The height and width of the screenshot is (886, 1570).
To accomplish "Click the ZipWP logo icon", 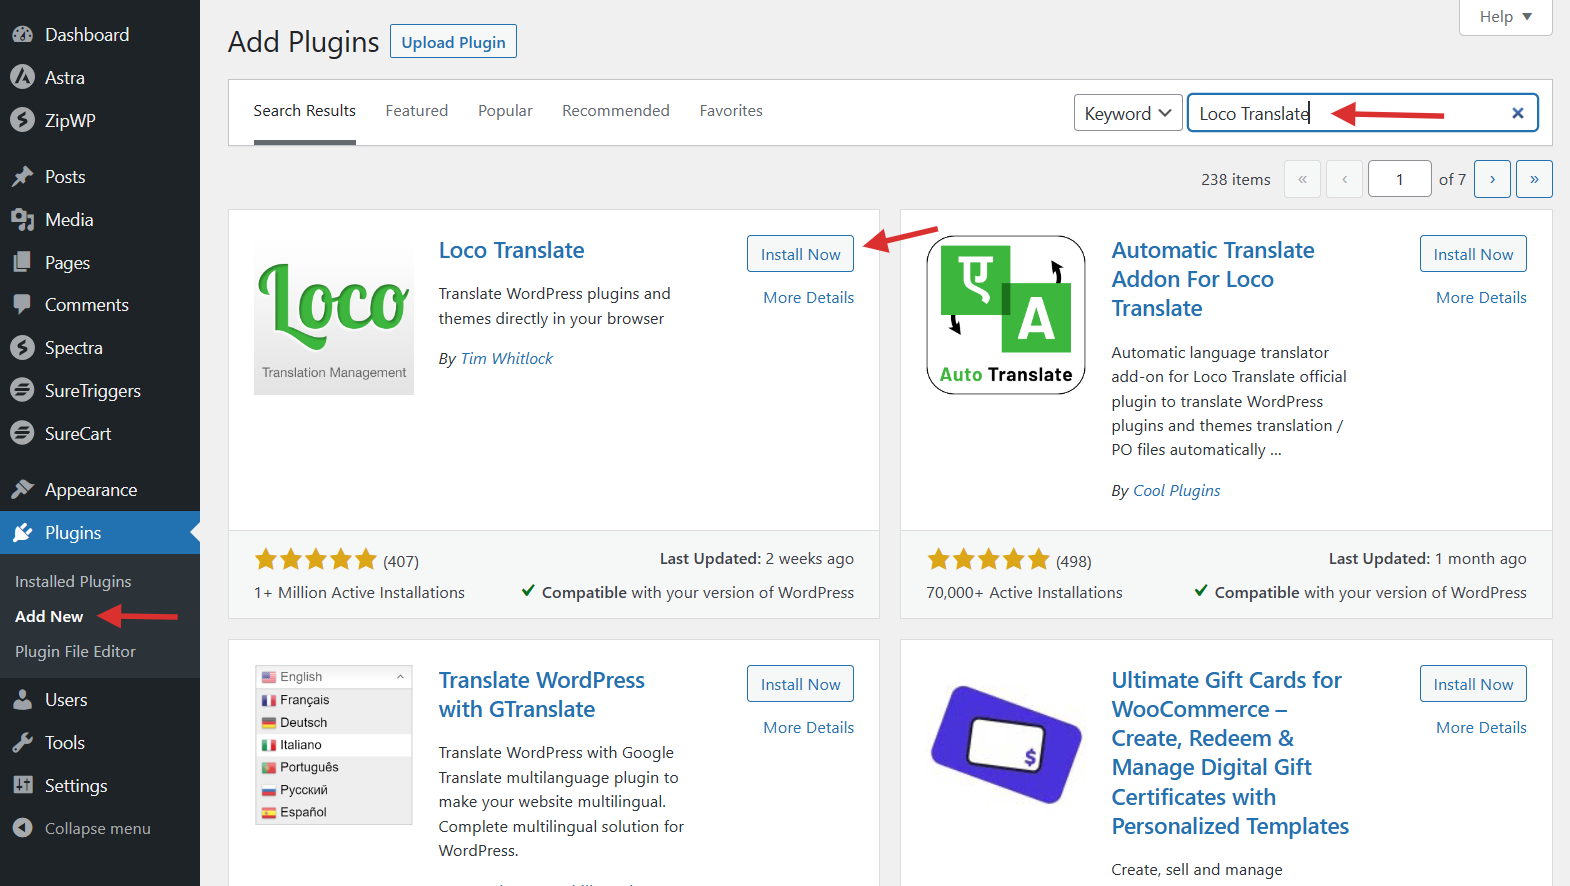I will (x=22, y=121).
